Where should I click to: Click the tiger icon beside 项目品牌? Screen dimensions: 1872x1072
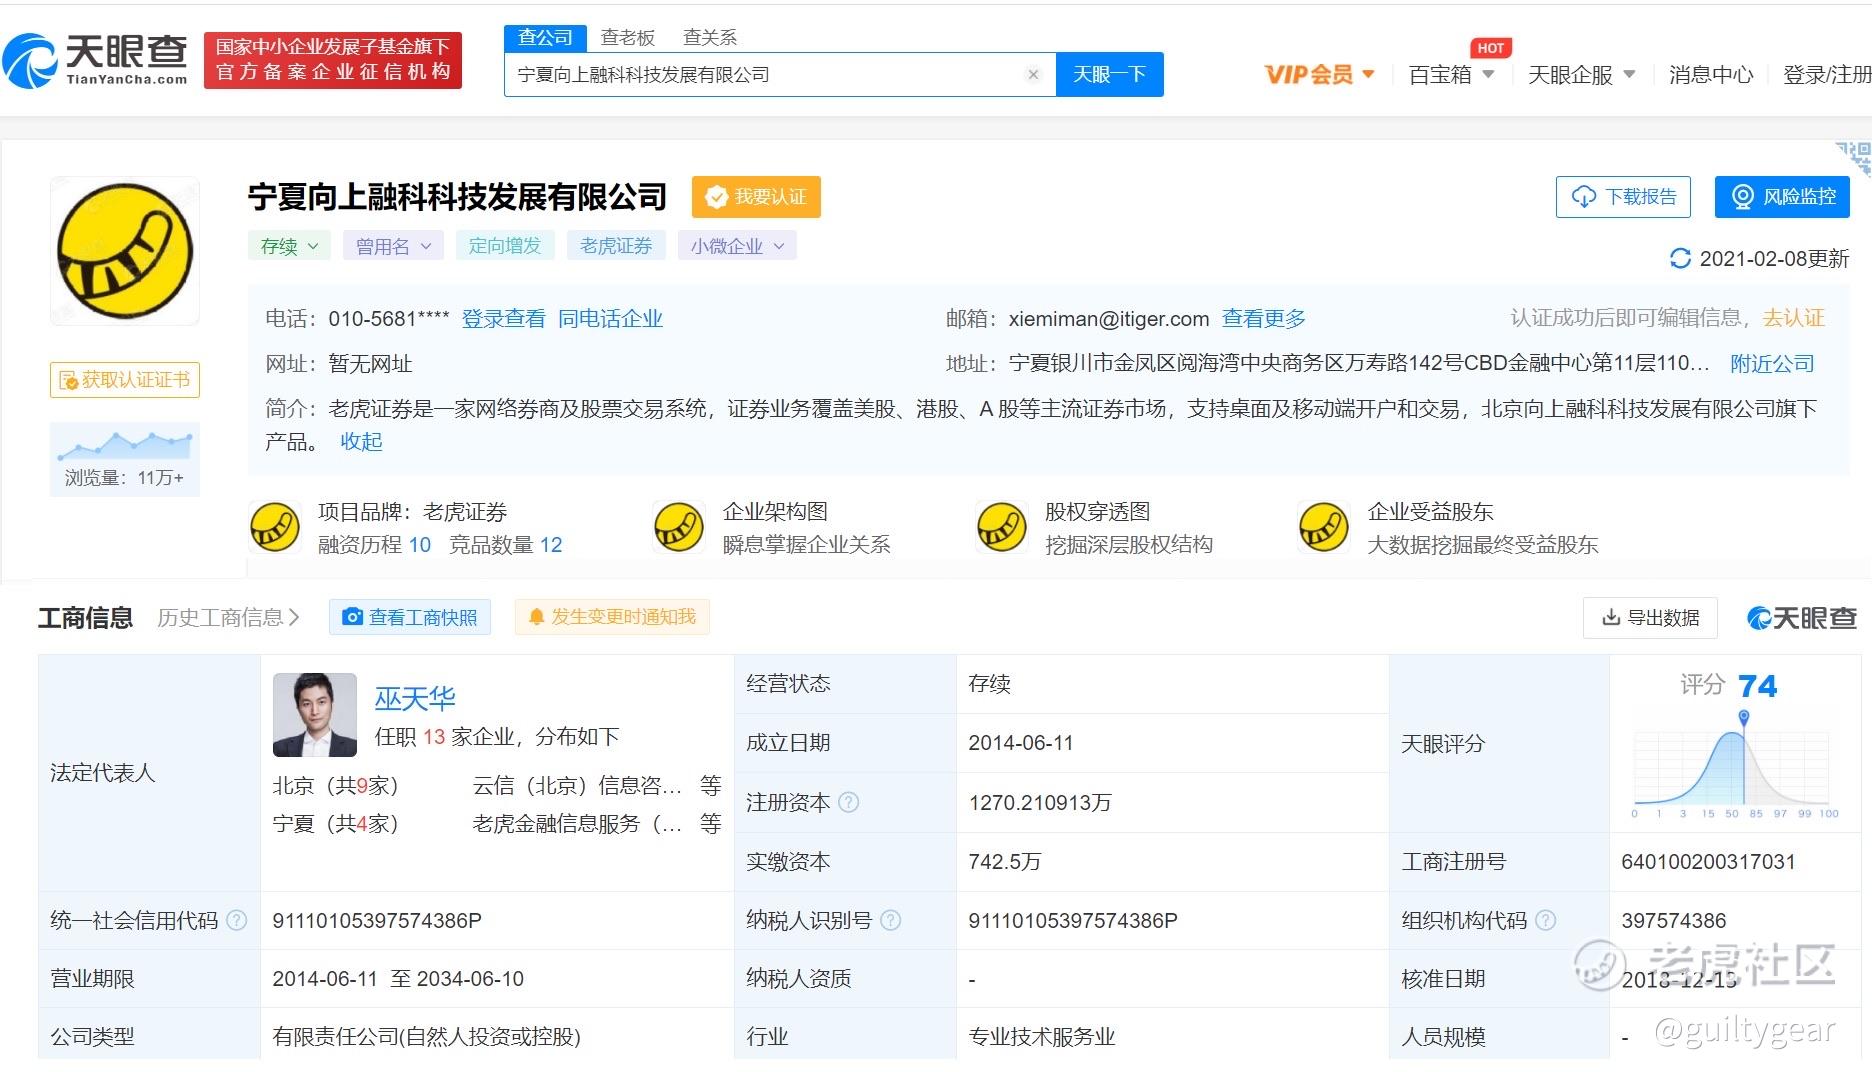click(x=274, y=528)
